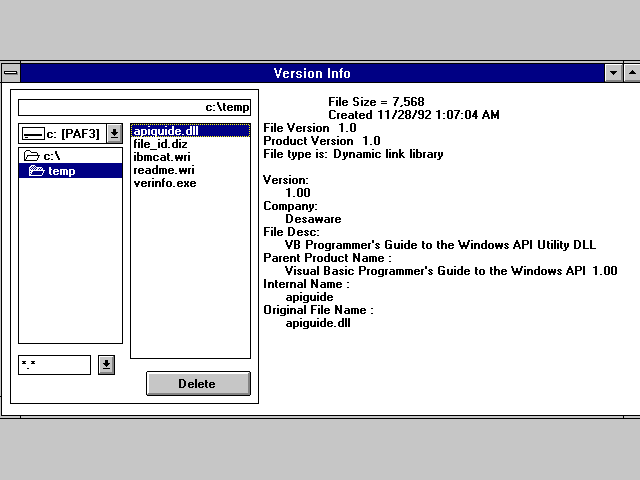Click the drive icon in the drive selector

(x=32, y=133)
